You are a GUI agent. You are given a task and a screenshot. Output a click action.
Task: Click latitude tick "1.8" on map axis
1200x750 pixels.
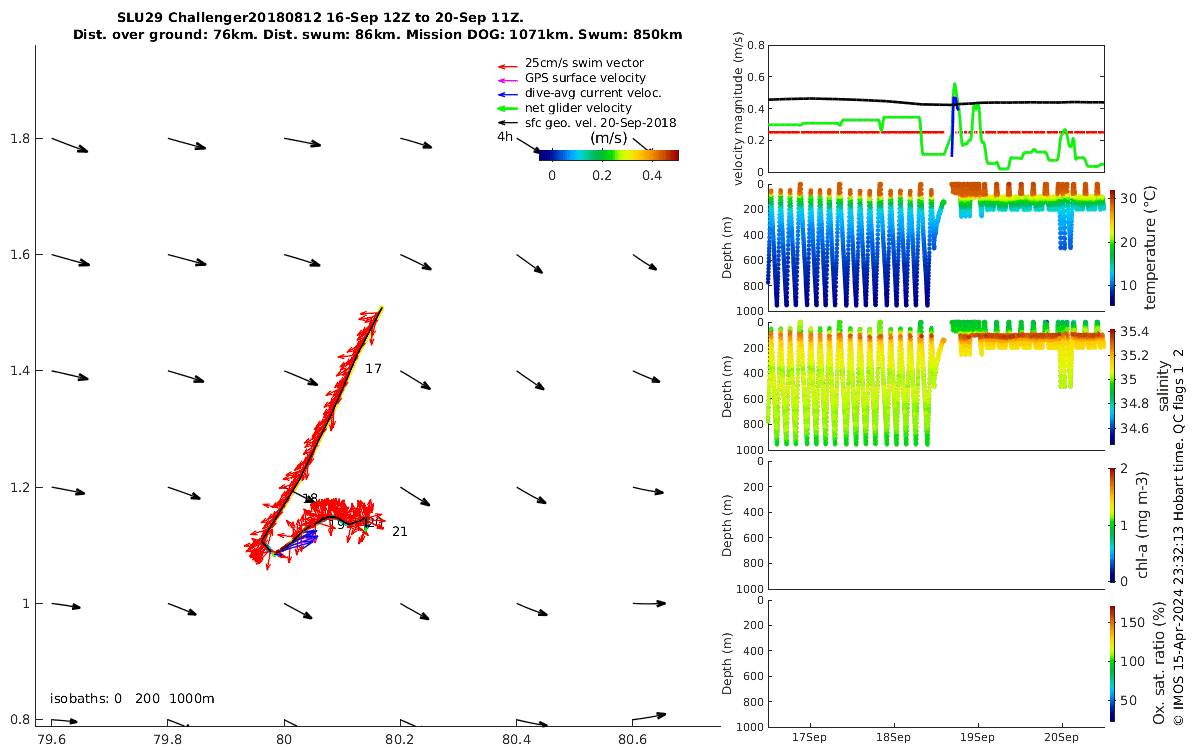tap(19, 138)
